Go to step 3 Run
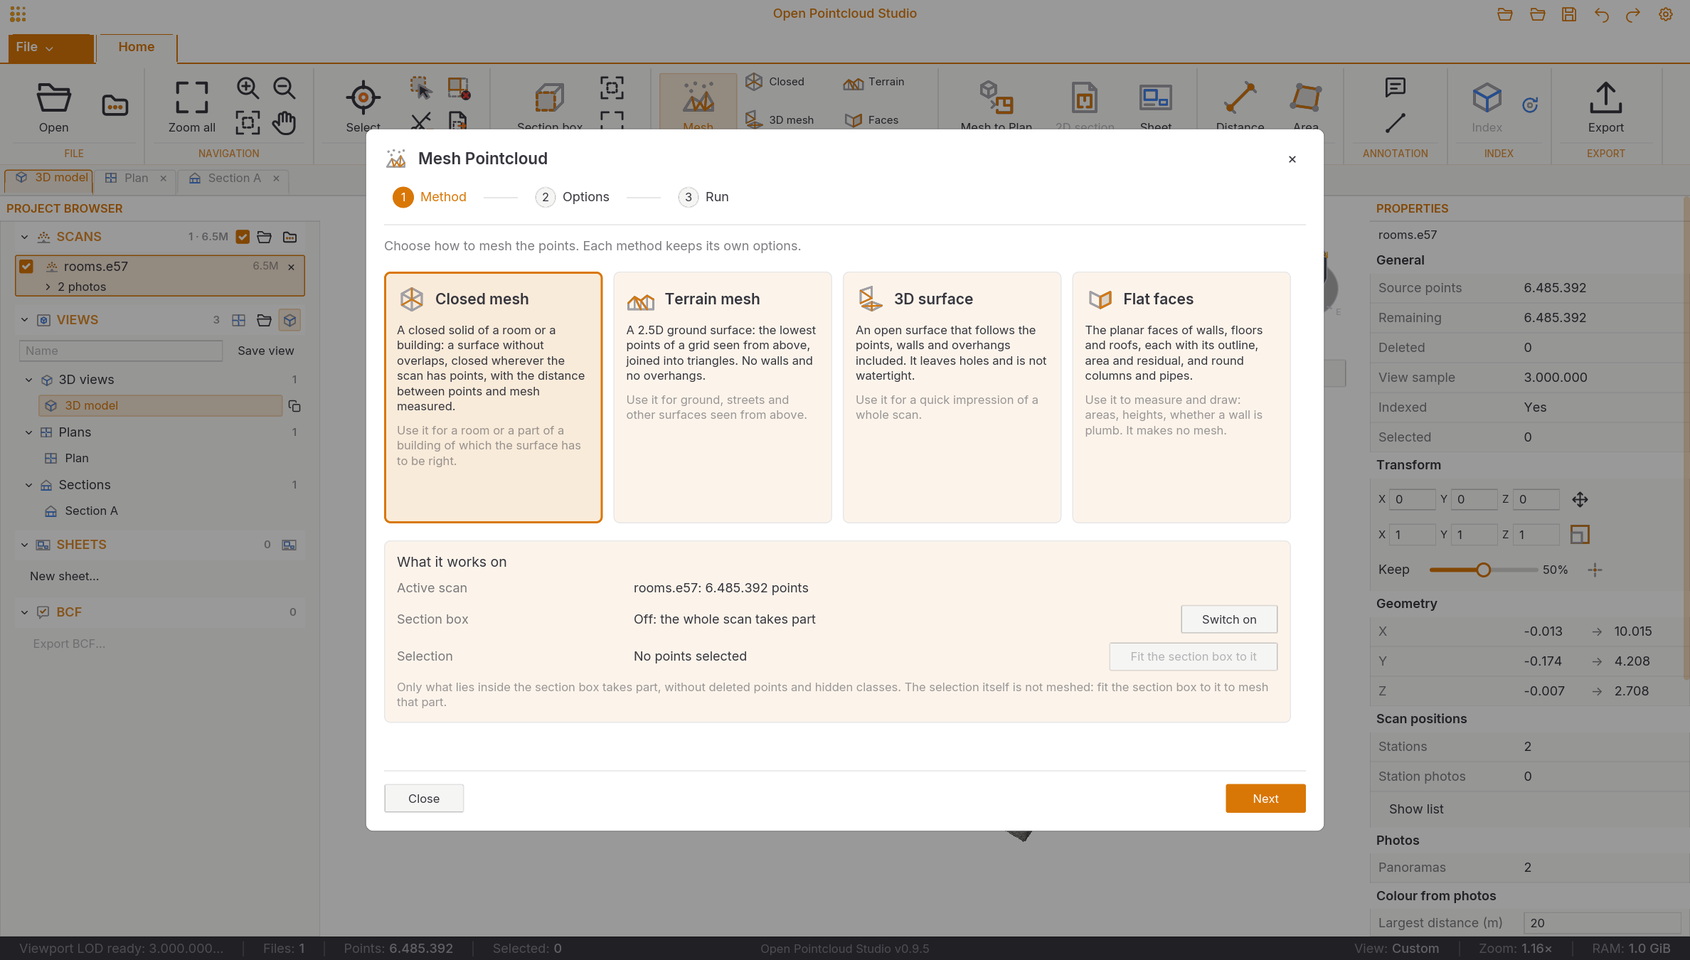1690x960 pixels. (x=703, y=197)
